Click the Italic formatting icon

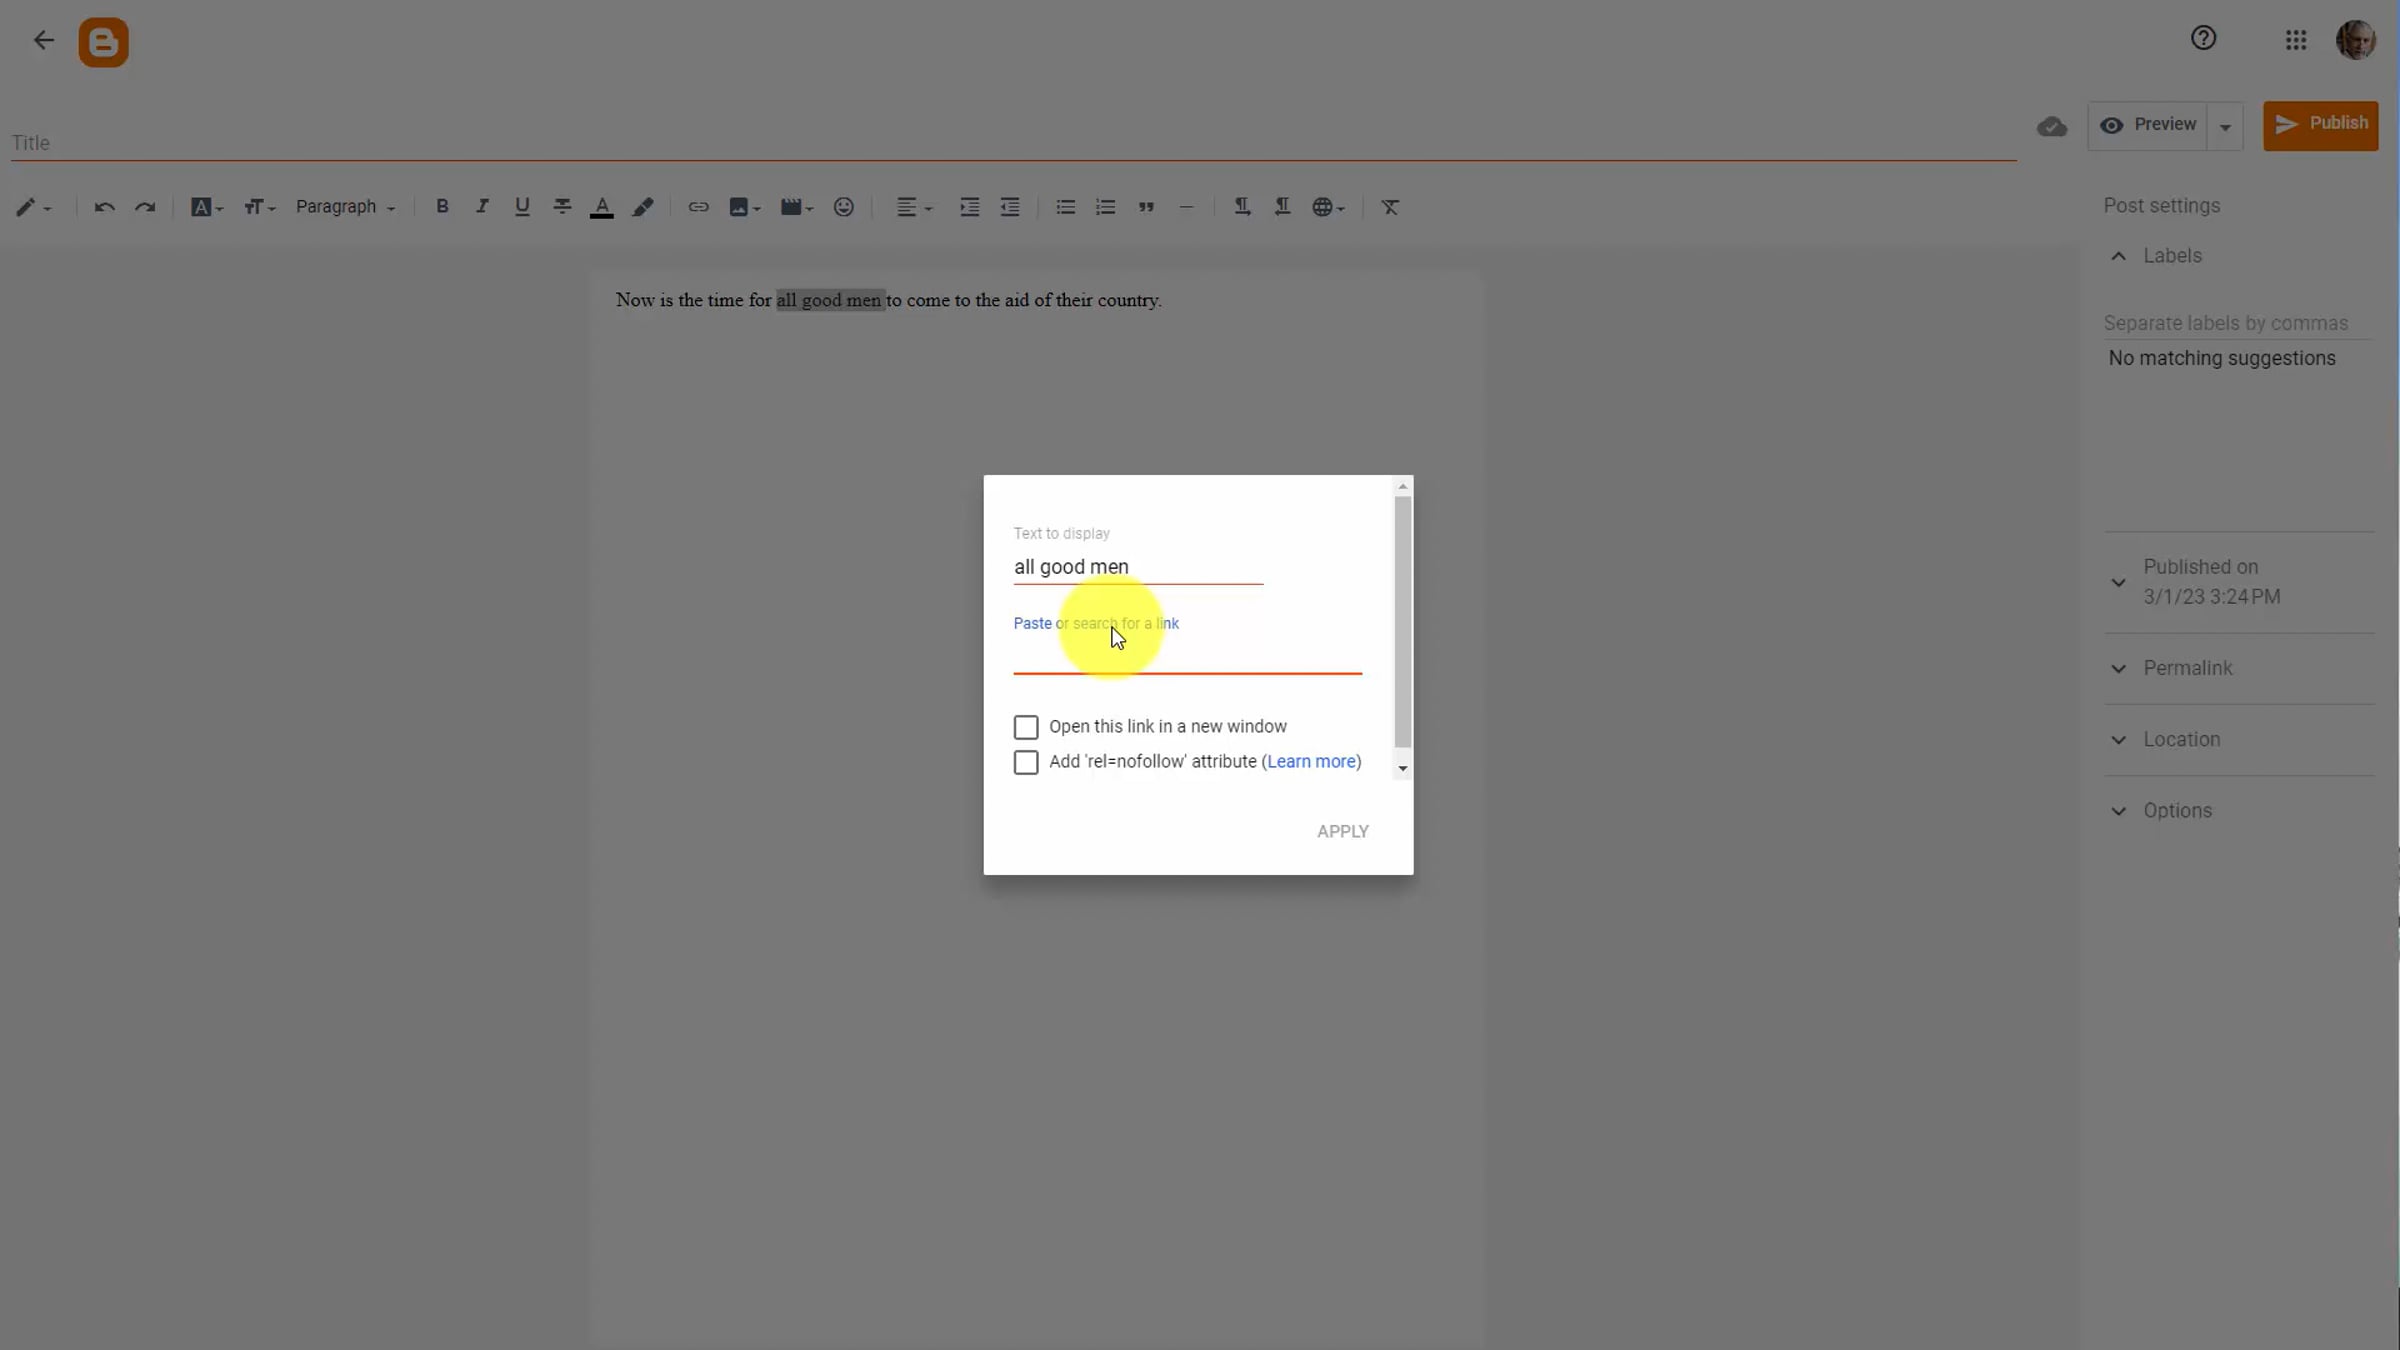(482, 206)
